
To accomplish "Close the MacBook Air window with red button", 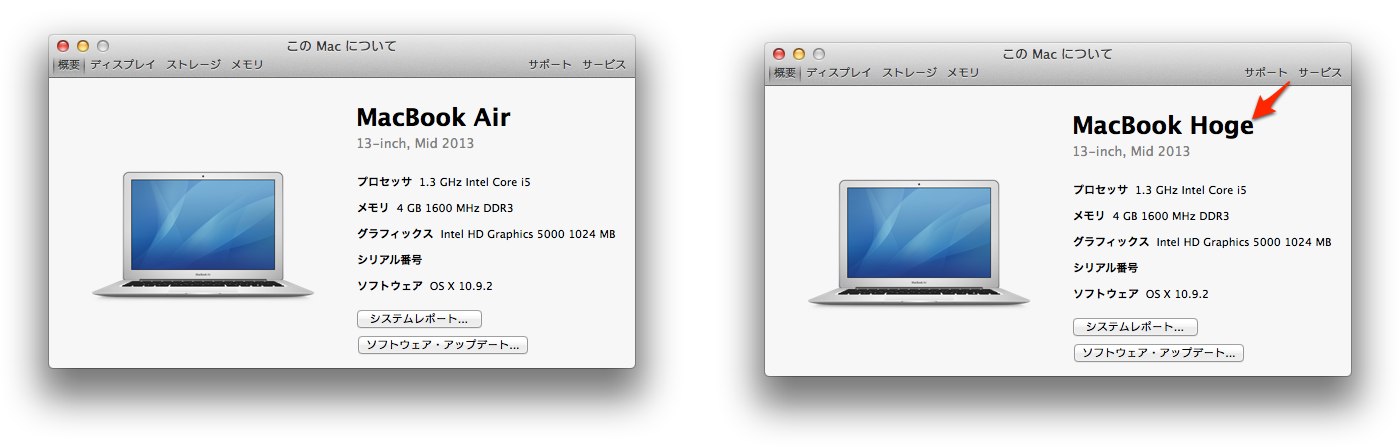I will coord(63,46).
